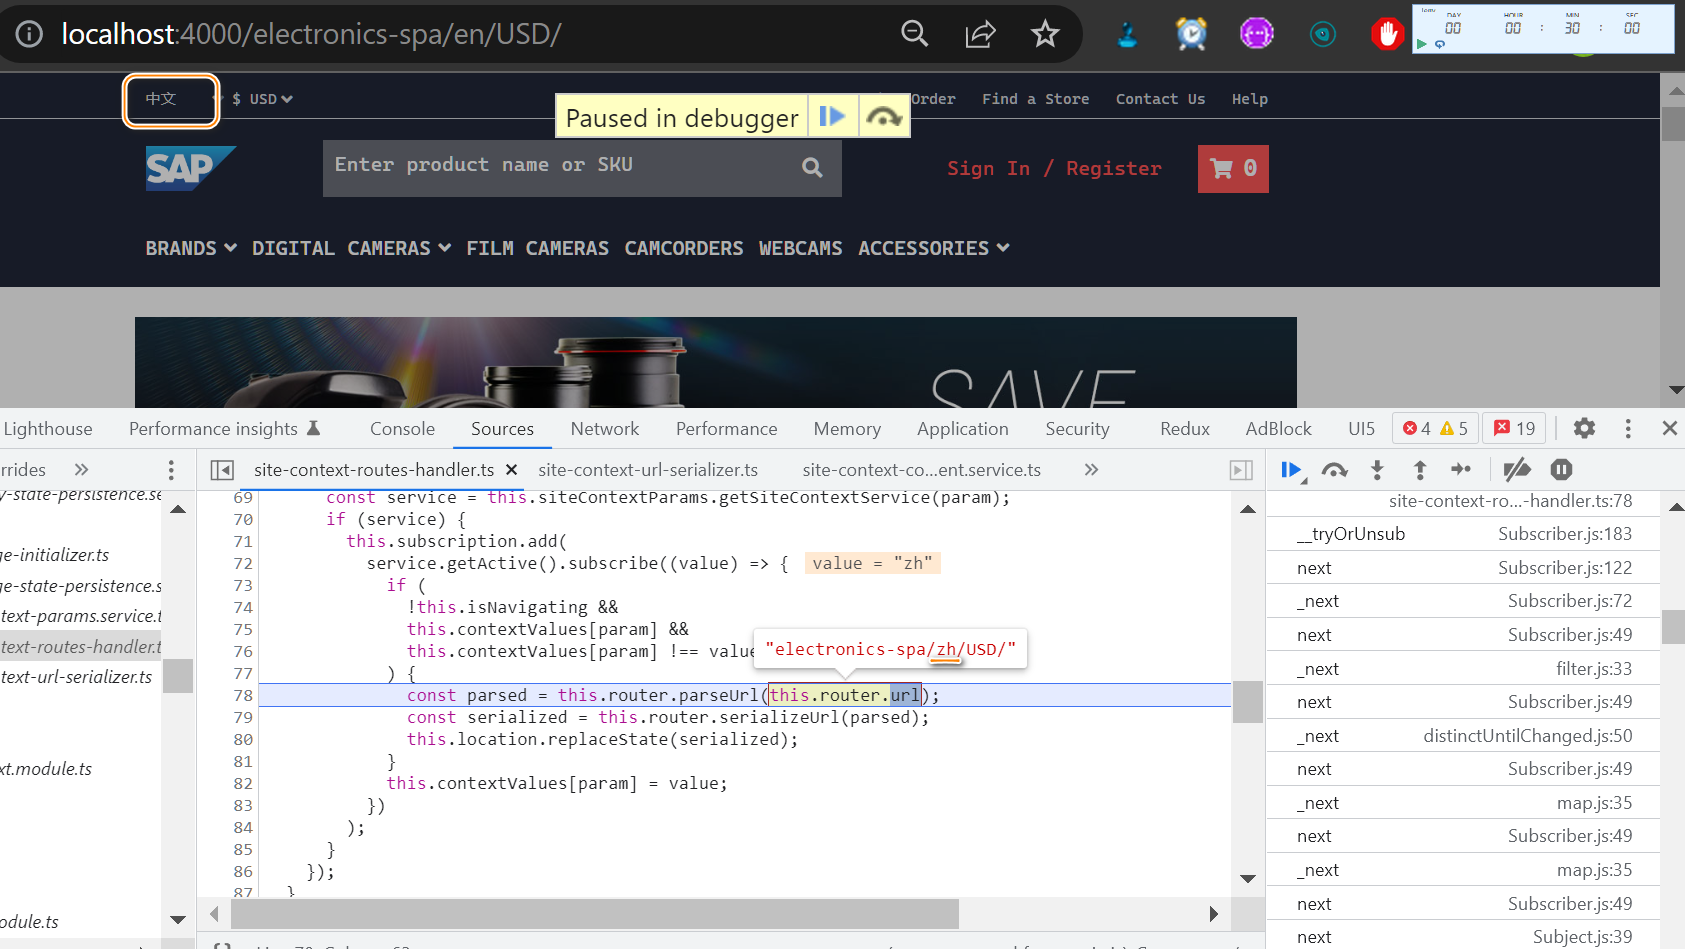
Task: Resume script execution in DevTools debugger toolbar
Action: coord(1292,470)
